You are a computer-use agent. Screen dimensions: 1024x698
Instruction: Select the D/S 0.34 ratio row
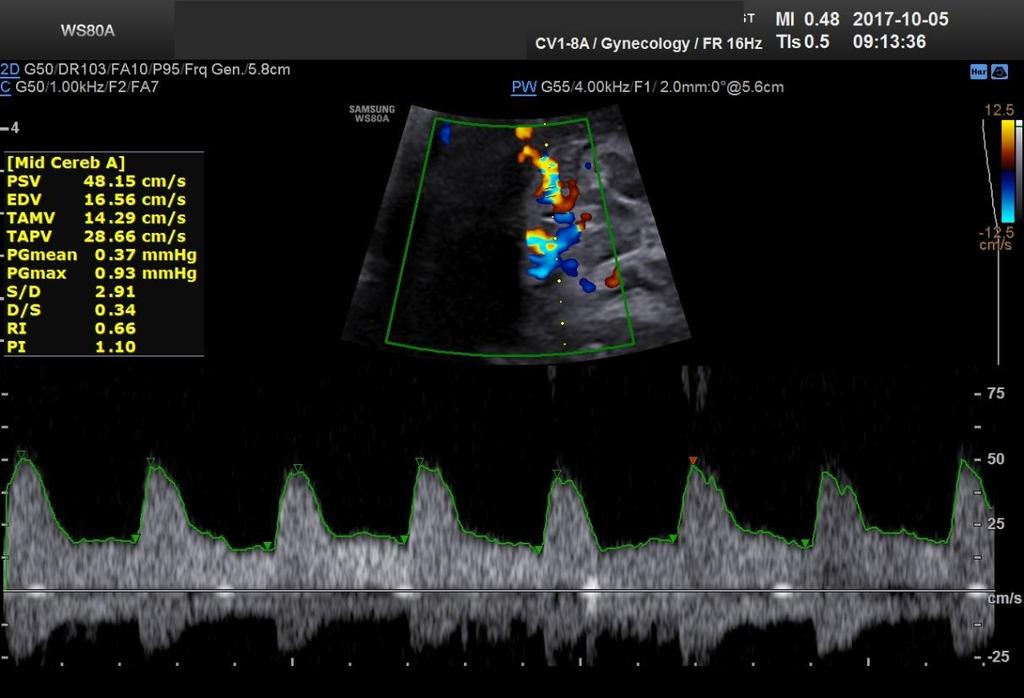click(x=71, y=309)
